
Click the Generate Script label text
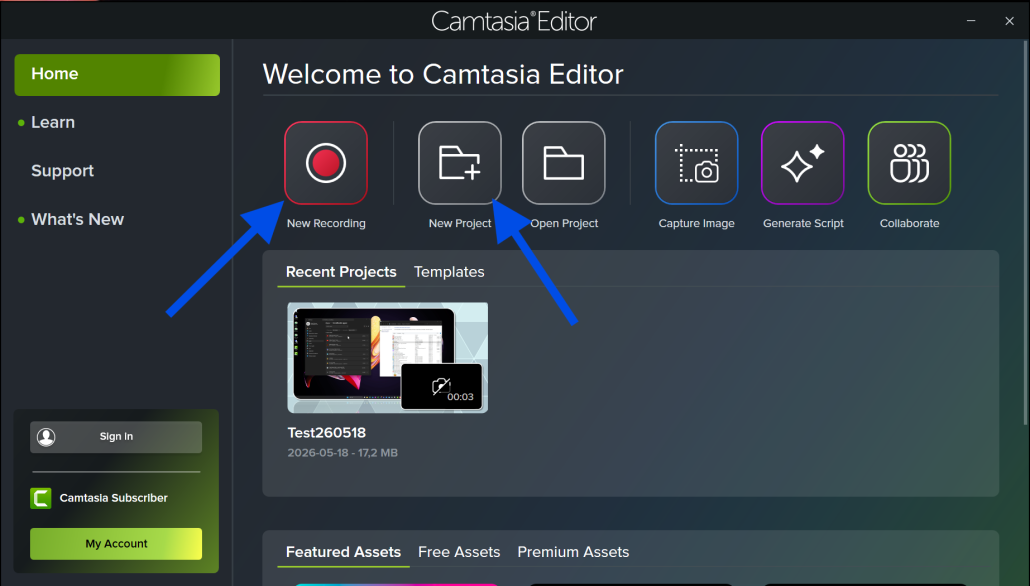803,223
